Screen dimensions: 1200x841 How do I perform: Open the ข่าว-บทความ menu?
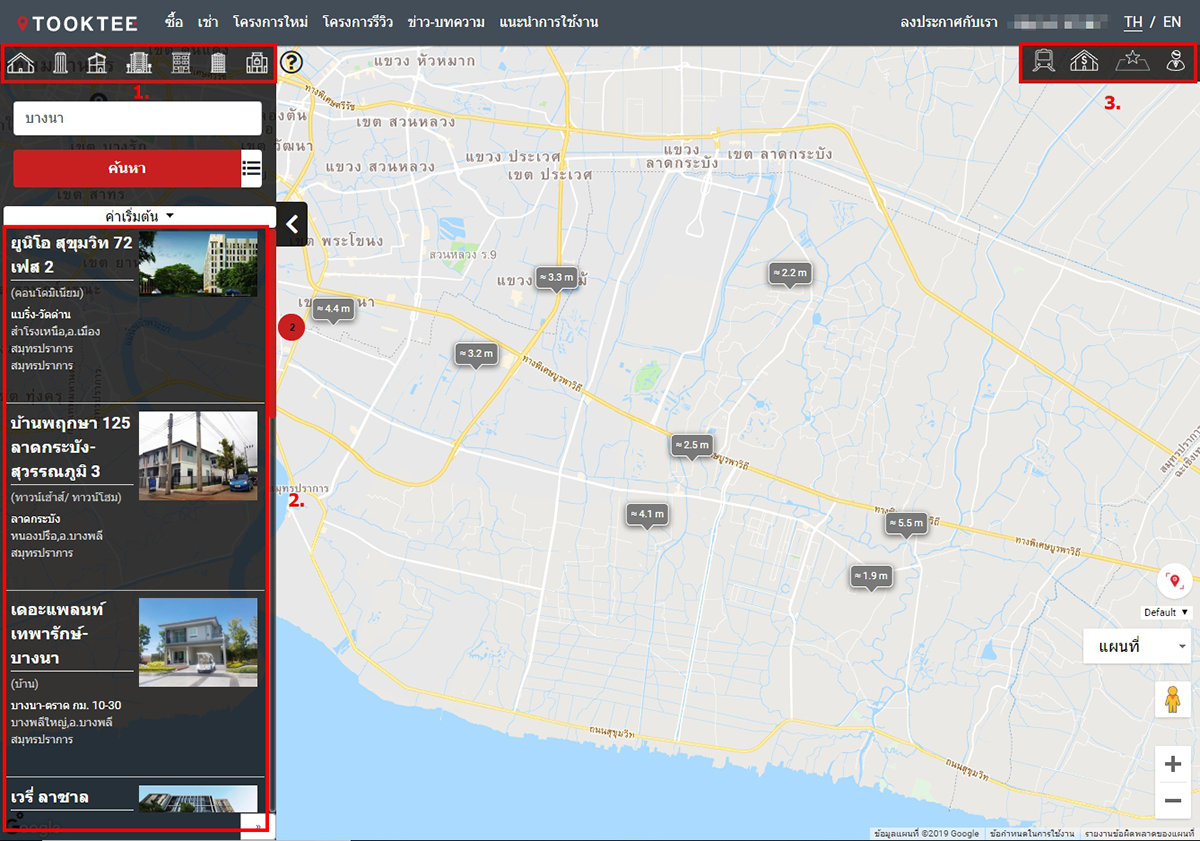click(446, 22)
